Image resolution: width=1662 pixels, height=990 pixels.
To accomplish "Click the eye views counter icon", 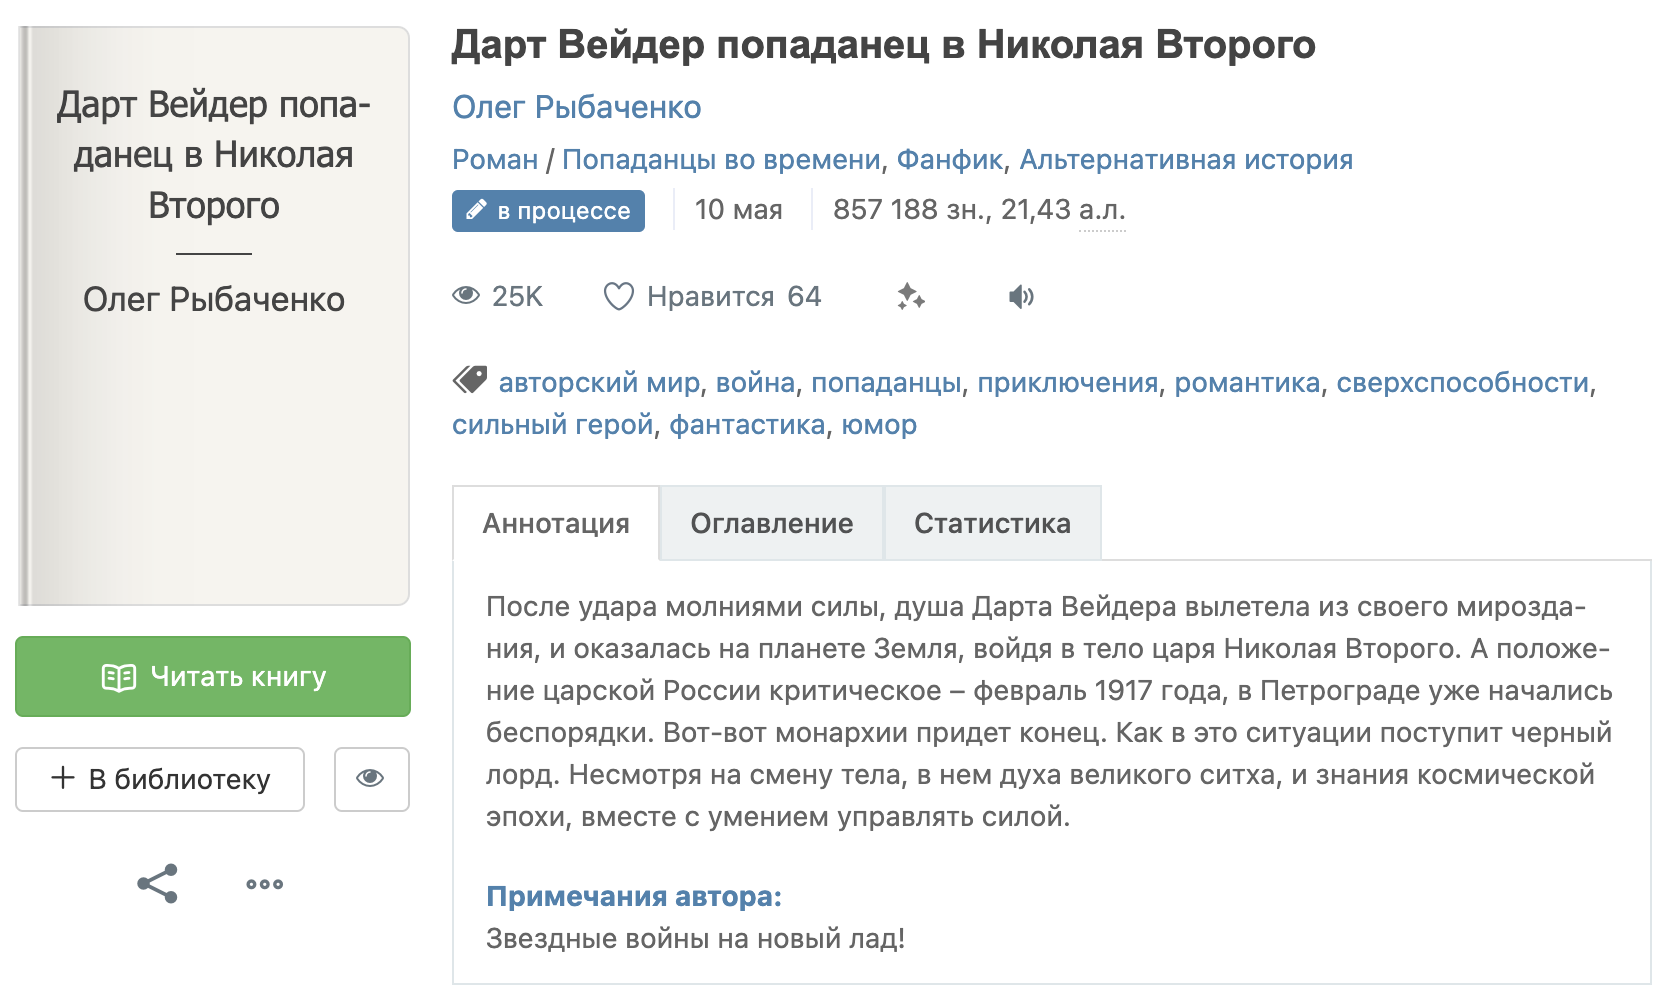I will pos(466,296).
